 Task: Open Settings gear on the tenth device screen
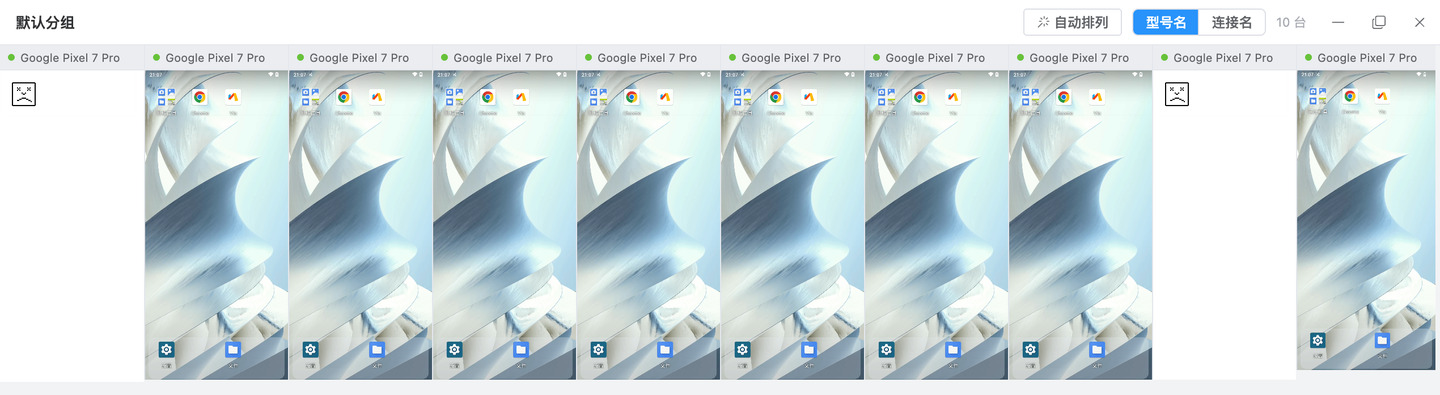1317,340
